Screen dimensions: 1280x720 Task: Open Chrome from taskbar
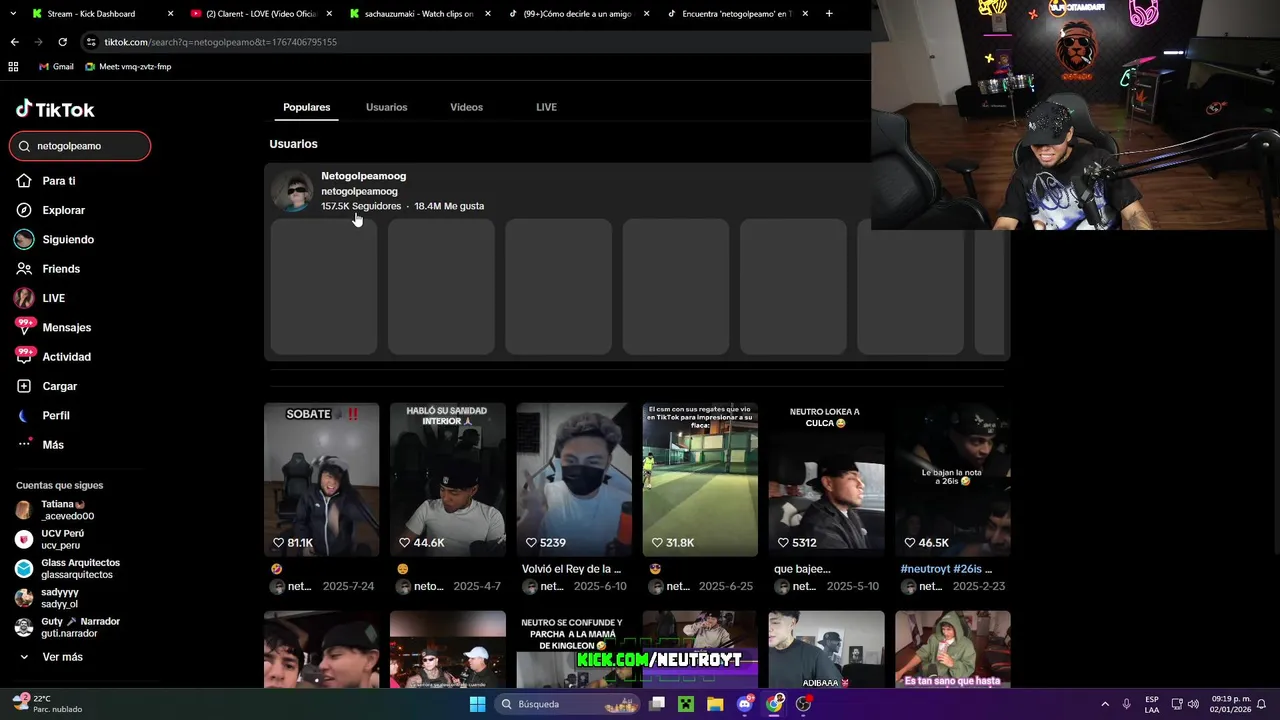click(x=774, y=704)
